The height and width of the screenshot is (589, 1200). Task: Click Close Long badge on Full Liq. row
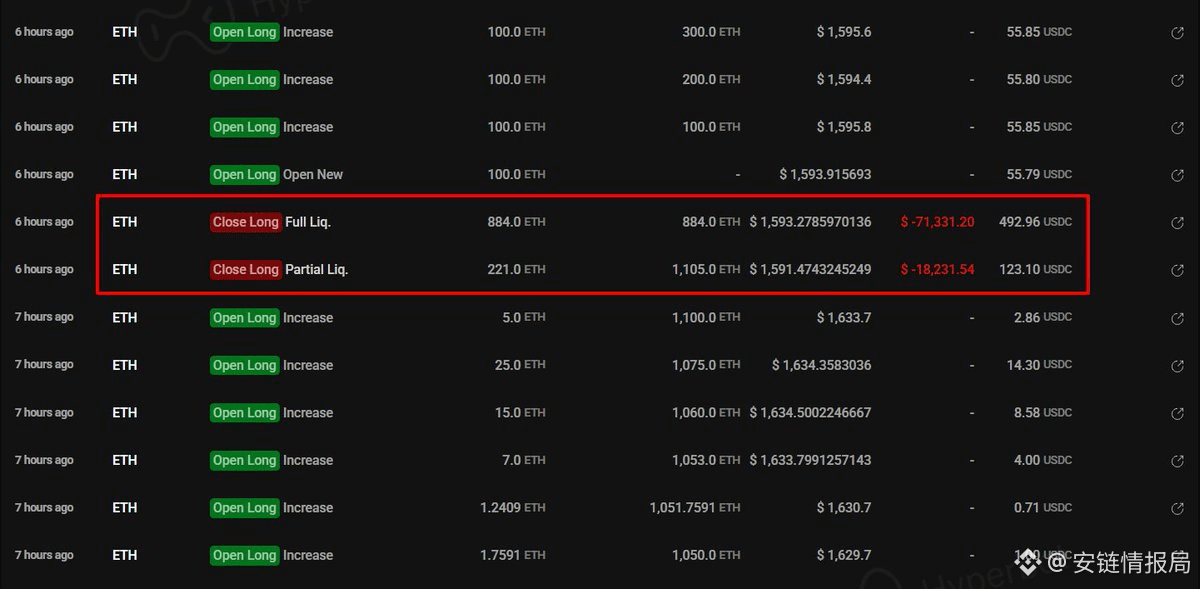click(x=245, y=222)
